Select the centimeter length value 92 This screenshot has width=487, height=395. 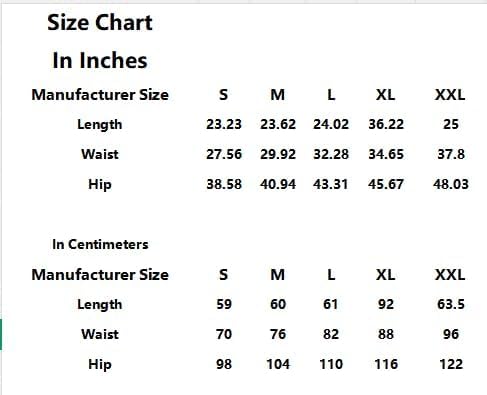click(386, 304)
